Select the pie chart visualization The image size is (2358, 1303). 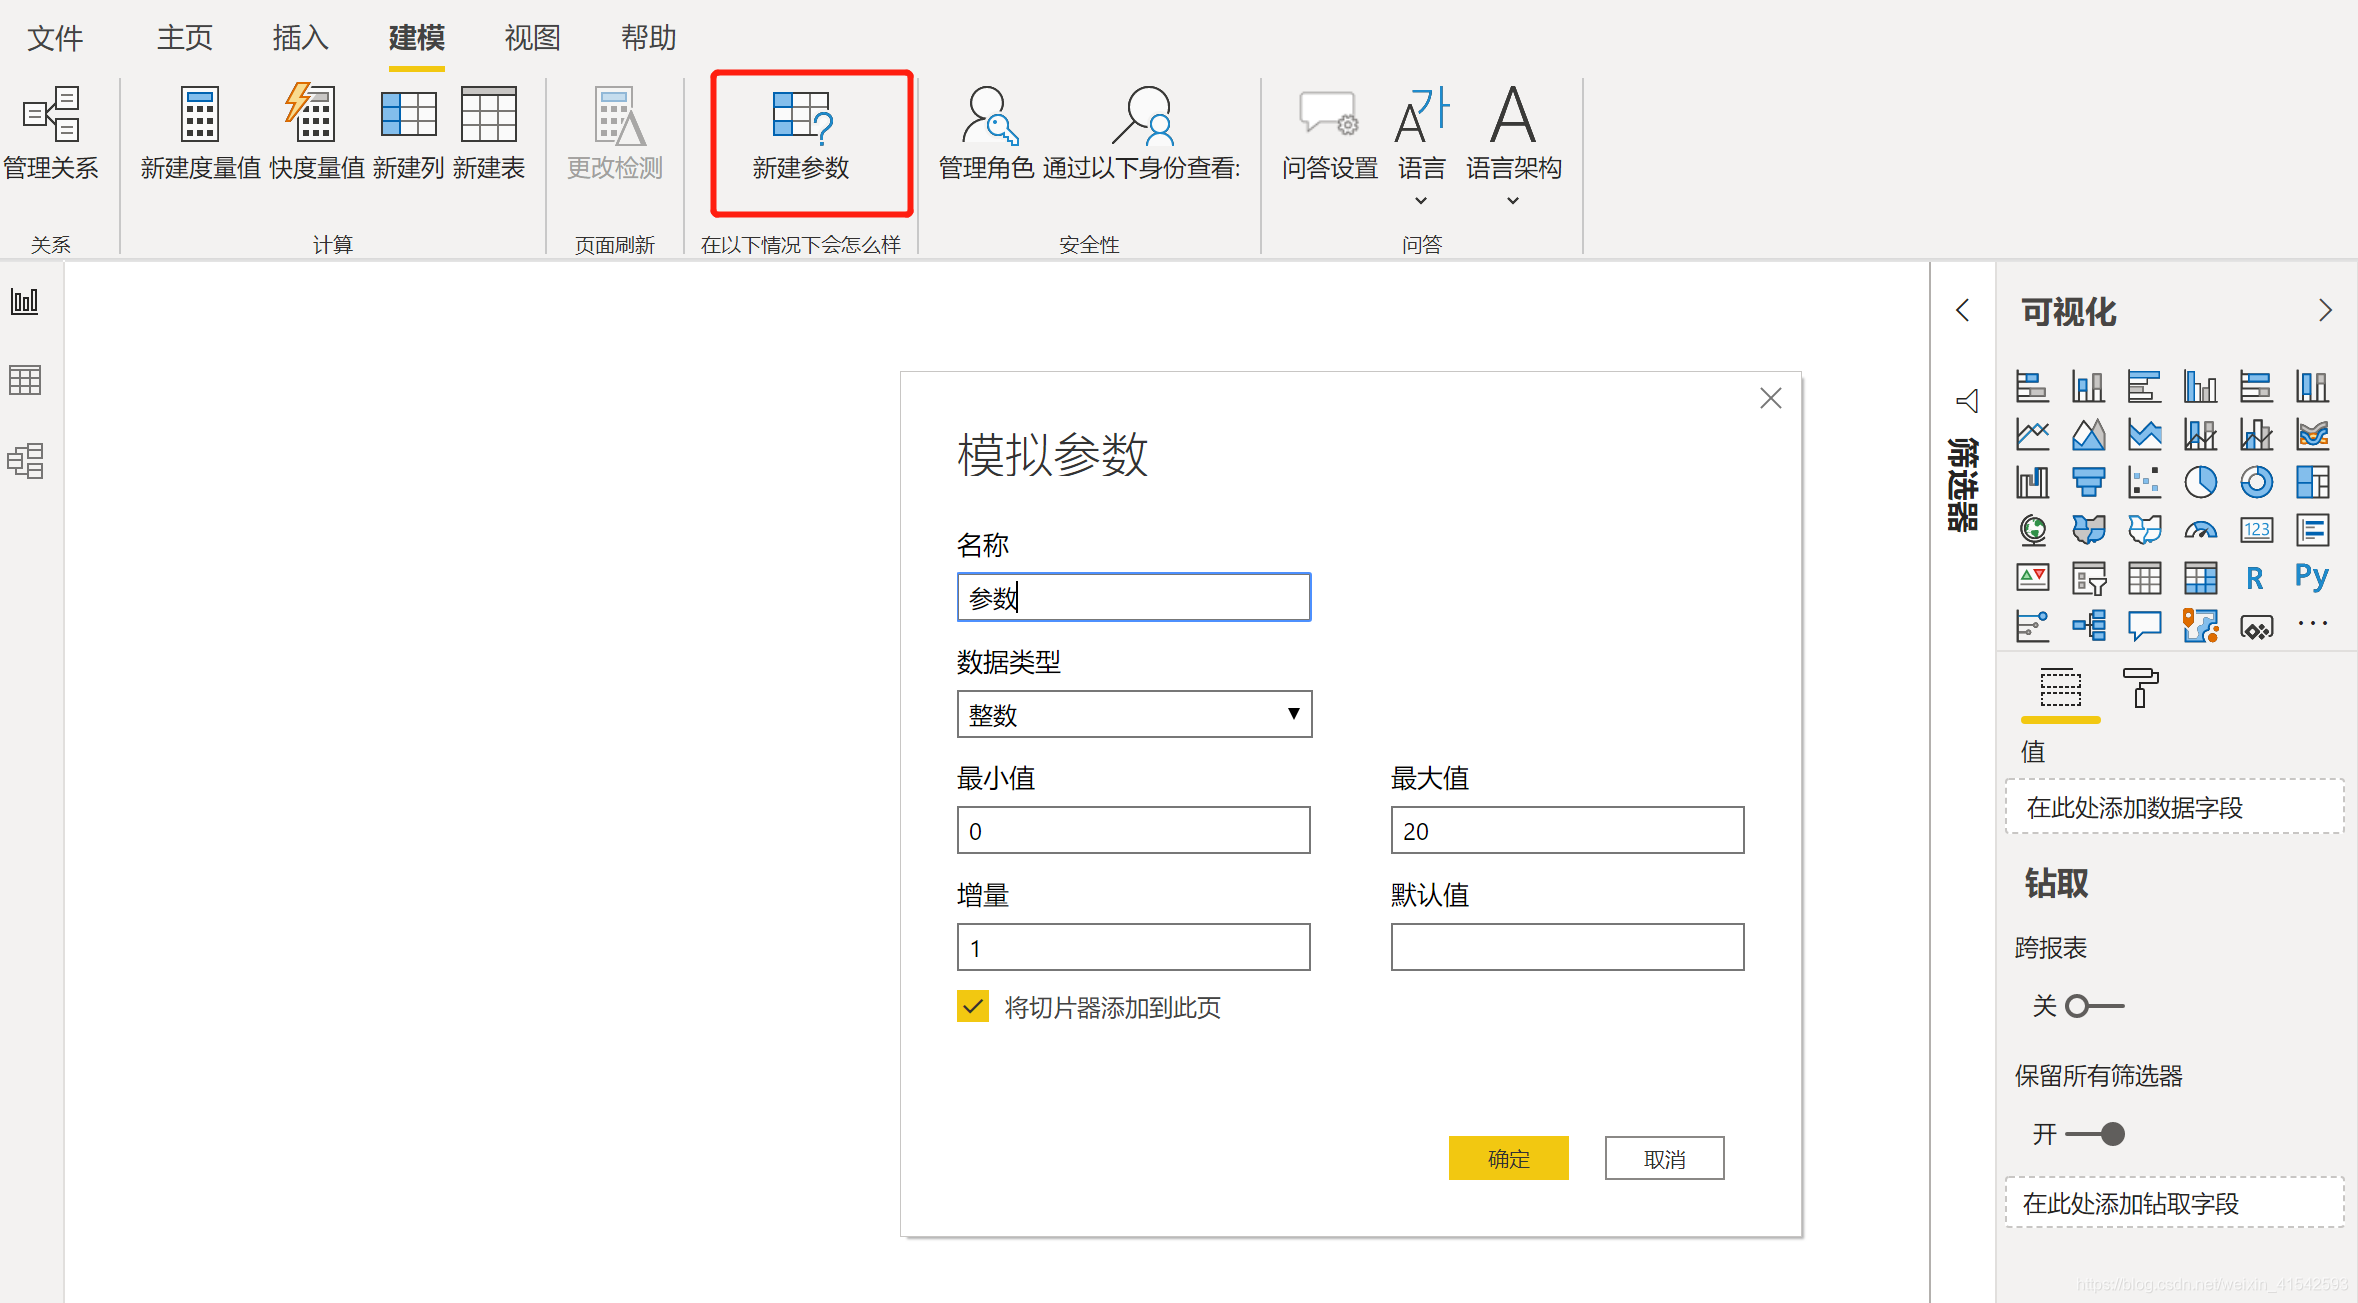click(x=2200, y=483)
